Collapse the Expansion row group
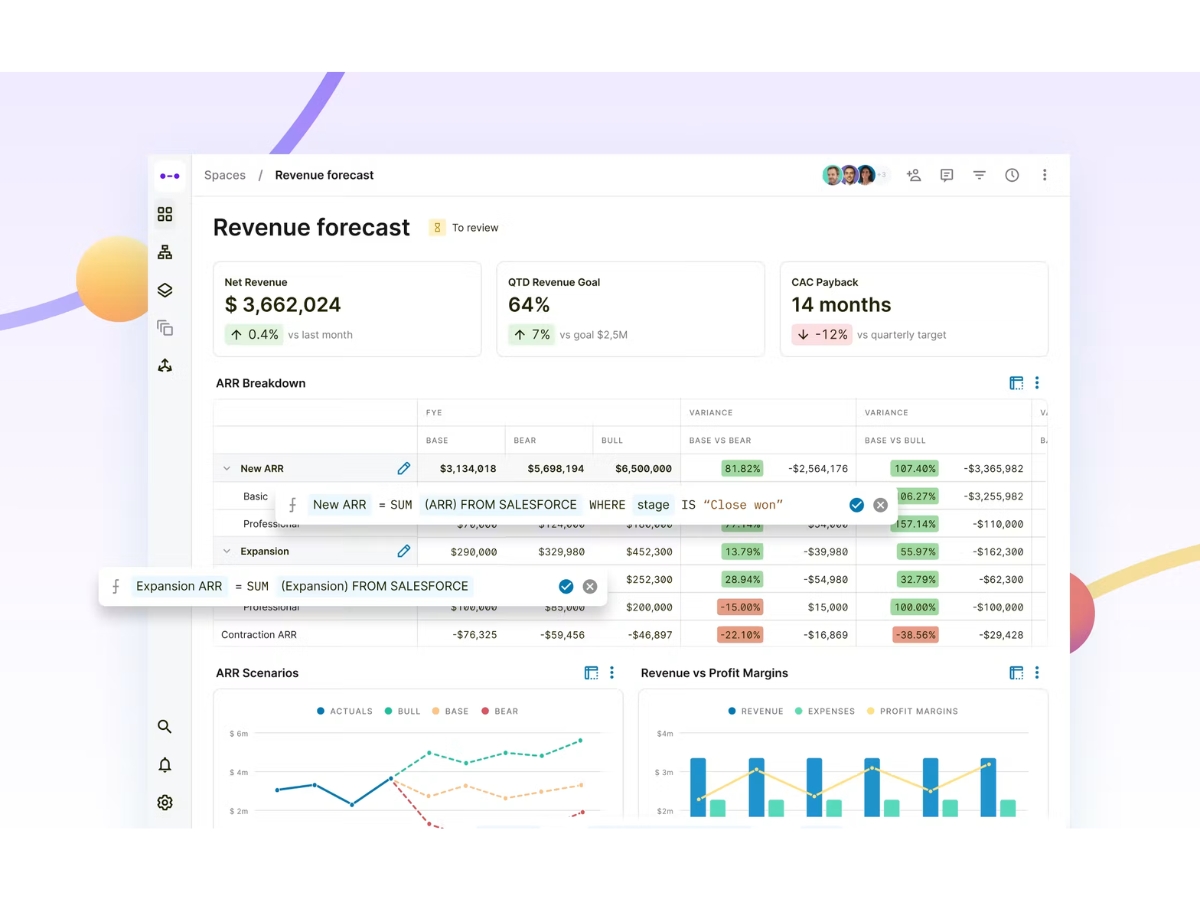Image resolution: width=1200 pixels, height=900 pixels. click(x=226, y=551)
